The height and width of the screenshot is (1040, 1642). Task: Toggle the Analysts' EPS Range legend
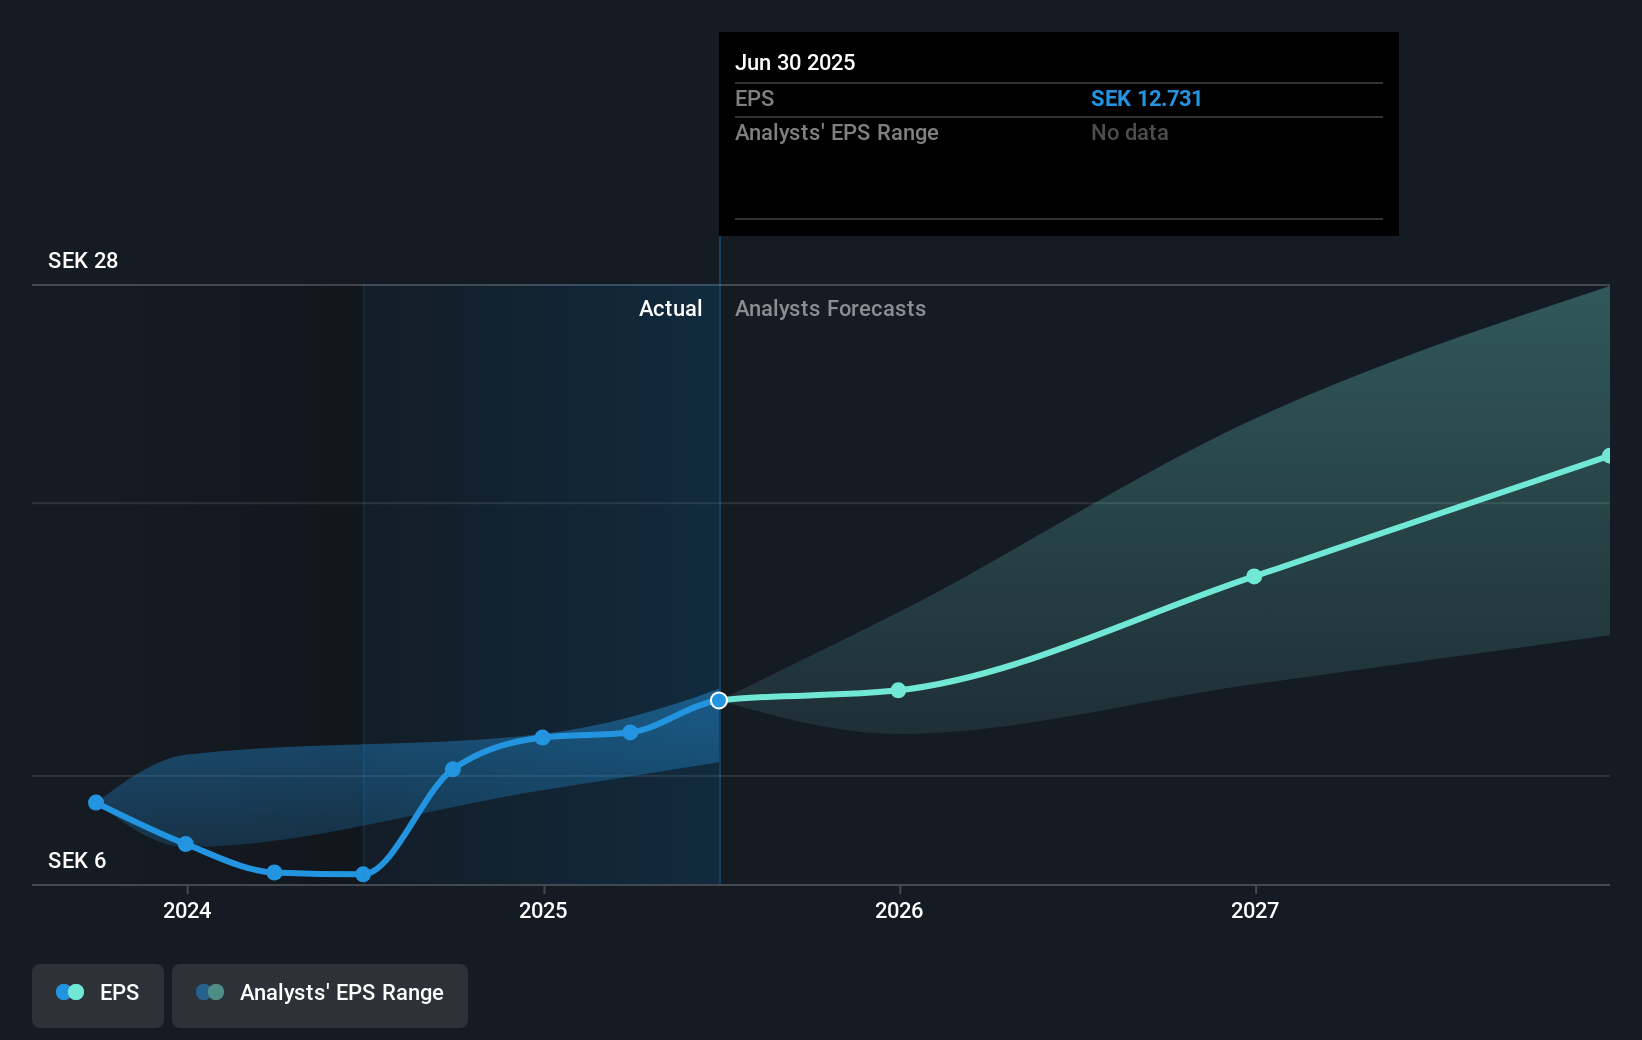click(x=320, y=995)
